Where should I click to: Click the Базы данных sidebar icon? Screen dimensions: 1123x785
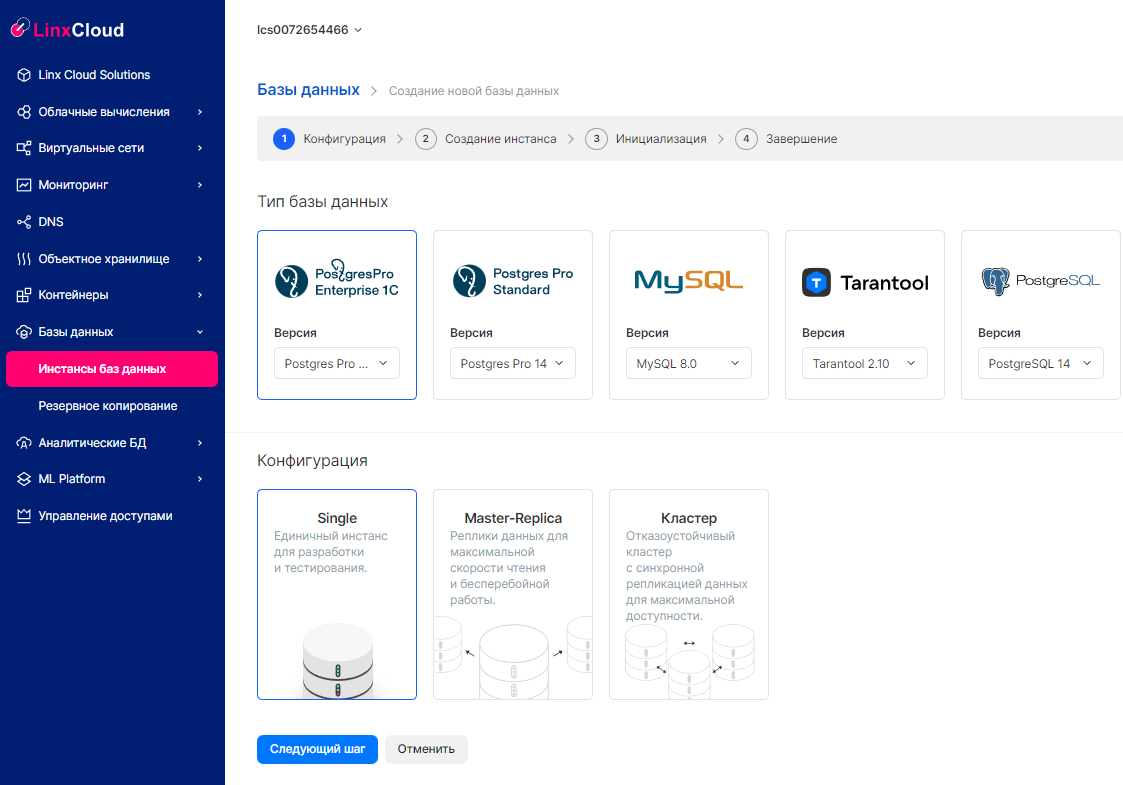[x=24, y=332]
